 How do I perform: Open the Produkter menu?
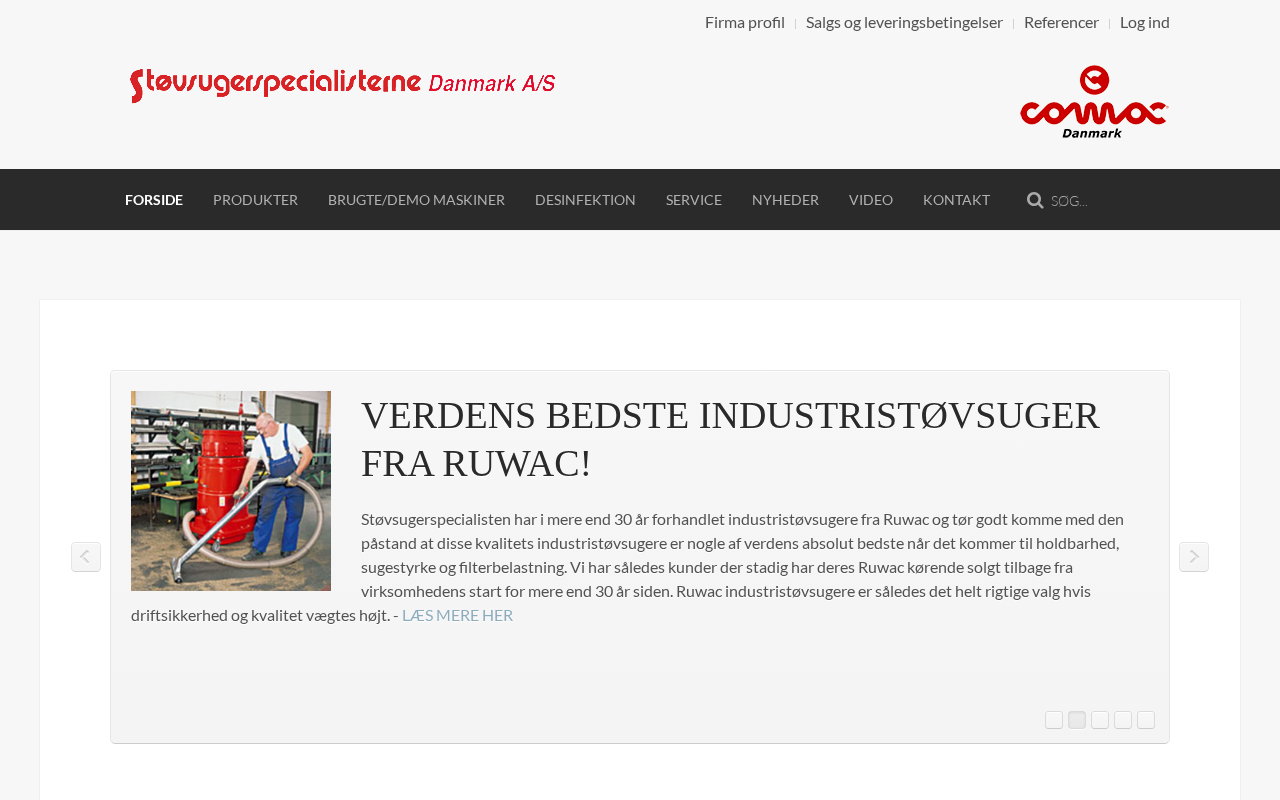point(255,200)
